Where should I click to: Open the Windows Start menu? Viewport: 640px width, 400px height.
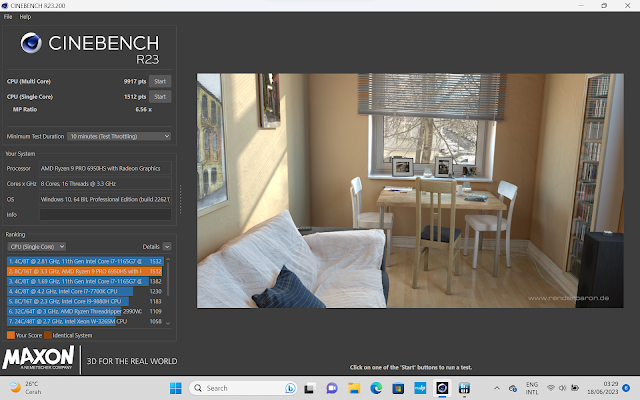coord(176,388)
